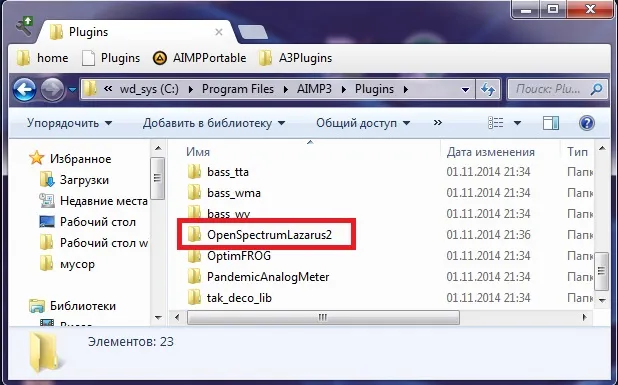This screenshot has width=618, height=385.
Task: Go back with the blue Back arrow
Action: [24, 89]
